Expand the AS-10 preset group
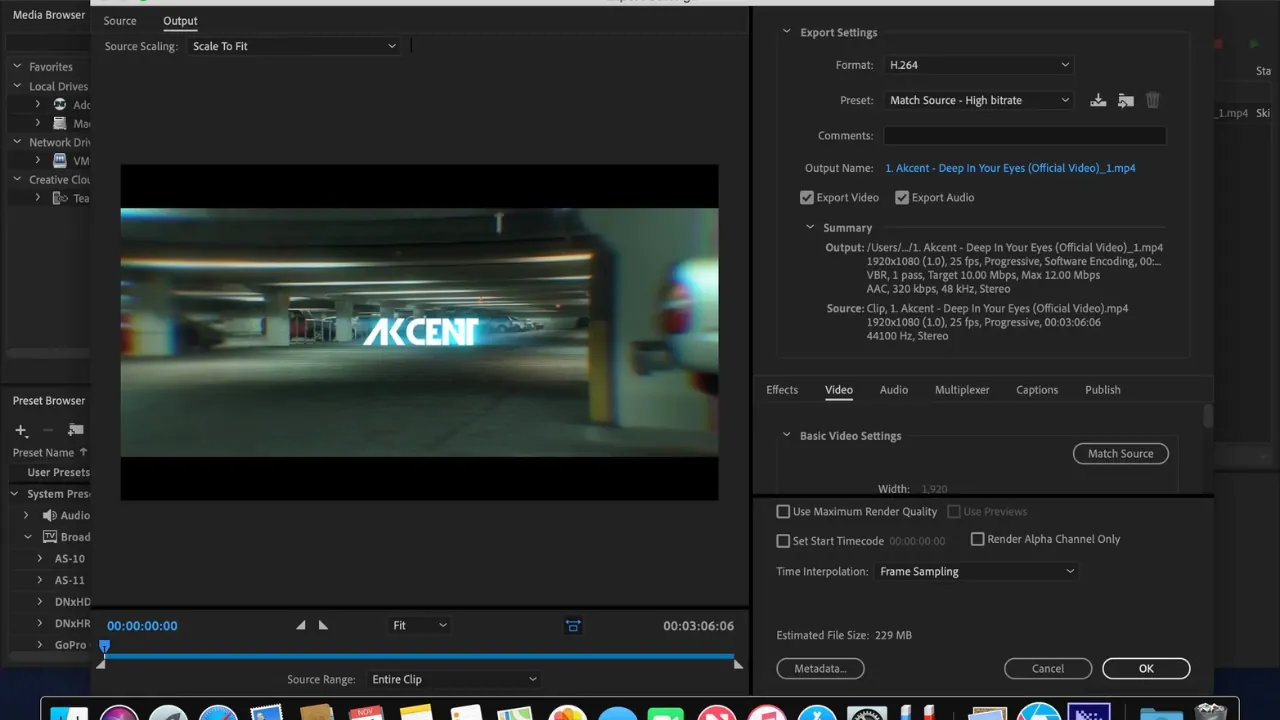The height and width of the screenshot is (720, 1280). coord(40,559)
